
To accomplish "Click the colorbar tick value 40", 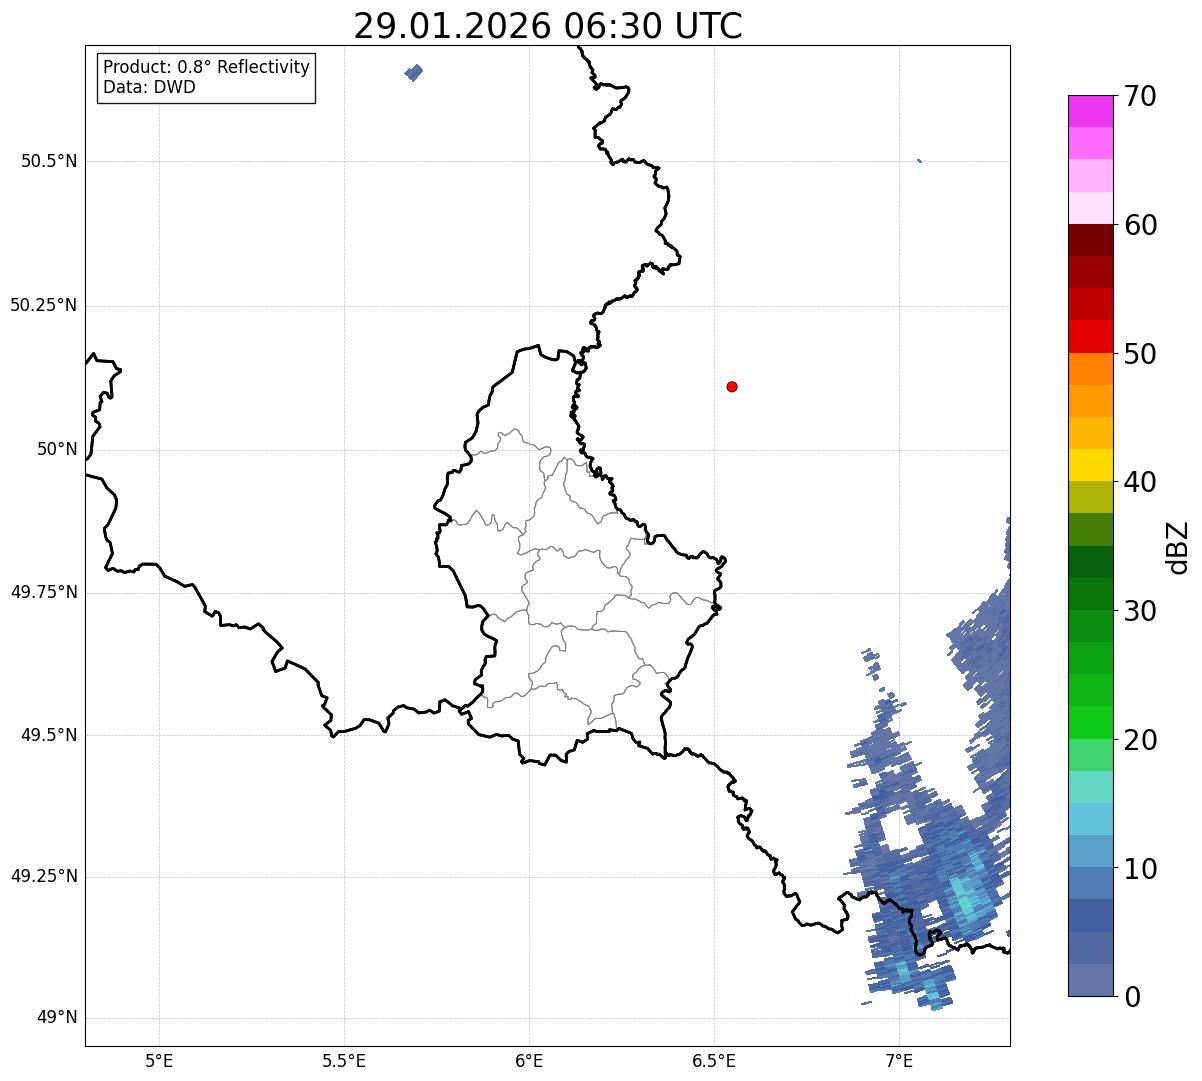I will pyautogui.click(x=1141, y=482).
